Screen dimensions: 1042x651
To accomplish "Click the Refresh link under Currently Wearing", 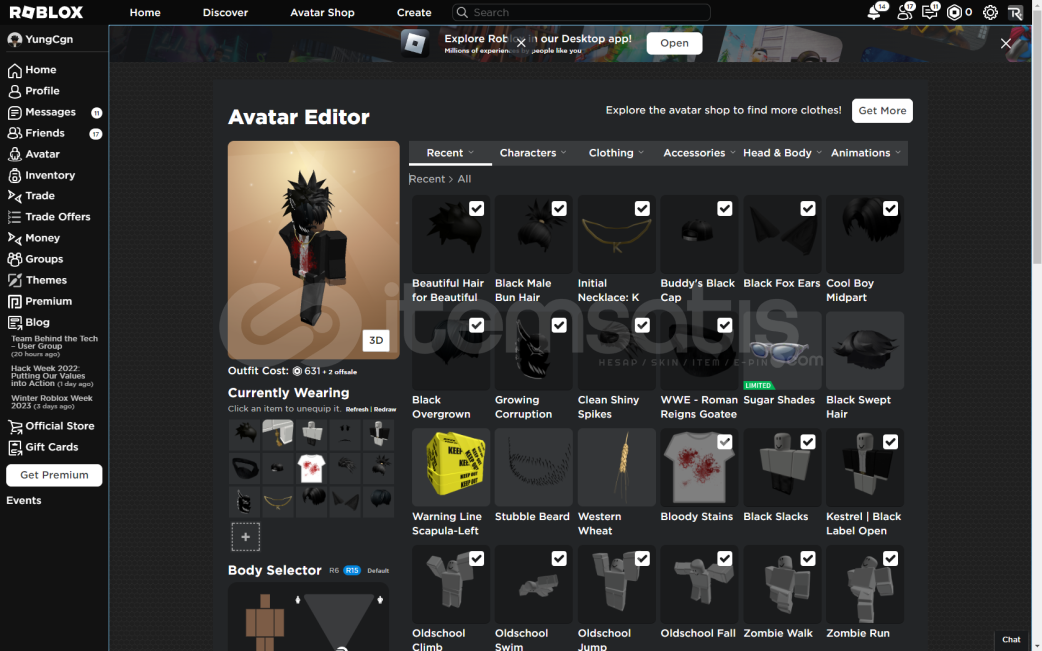I will 357,409.
